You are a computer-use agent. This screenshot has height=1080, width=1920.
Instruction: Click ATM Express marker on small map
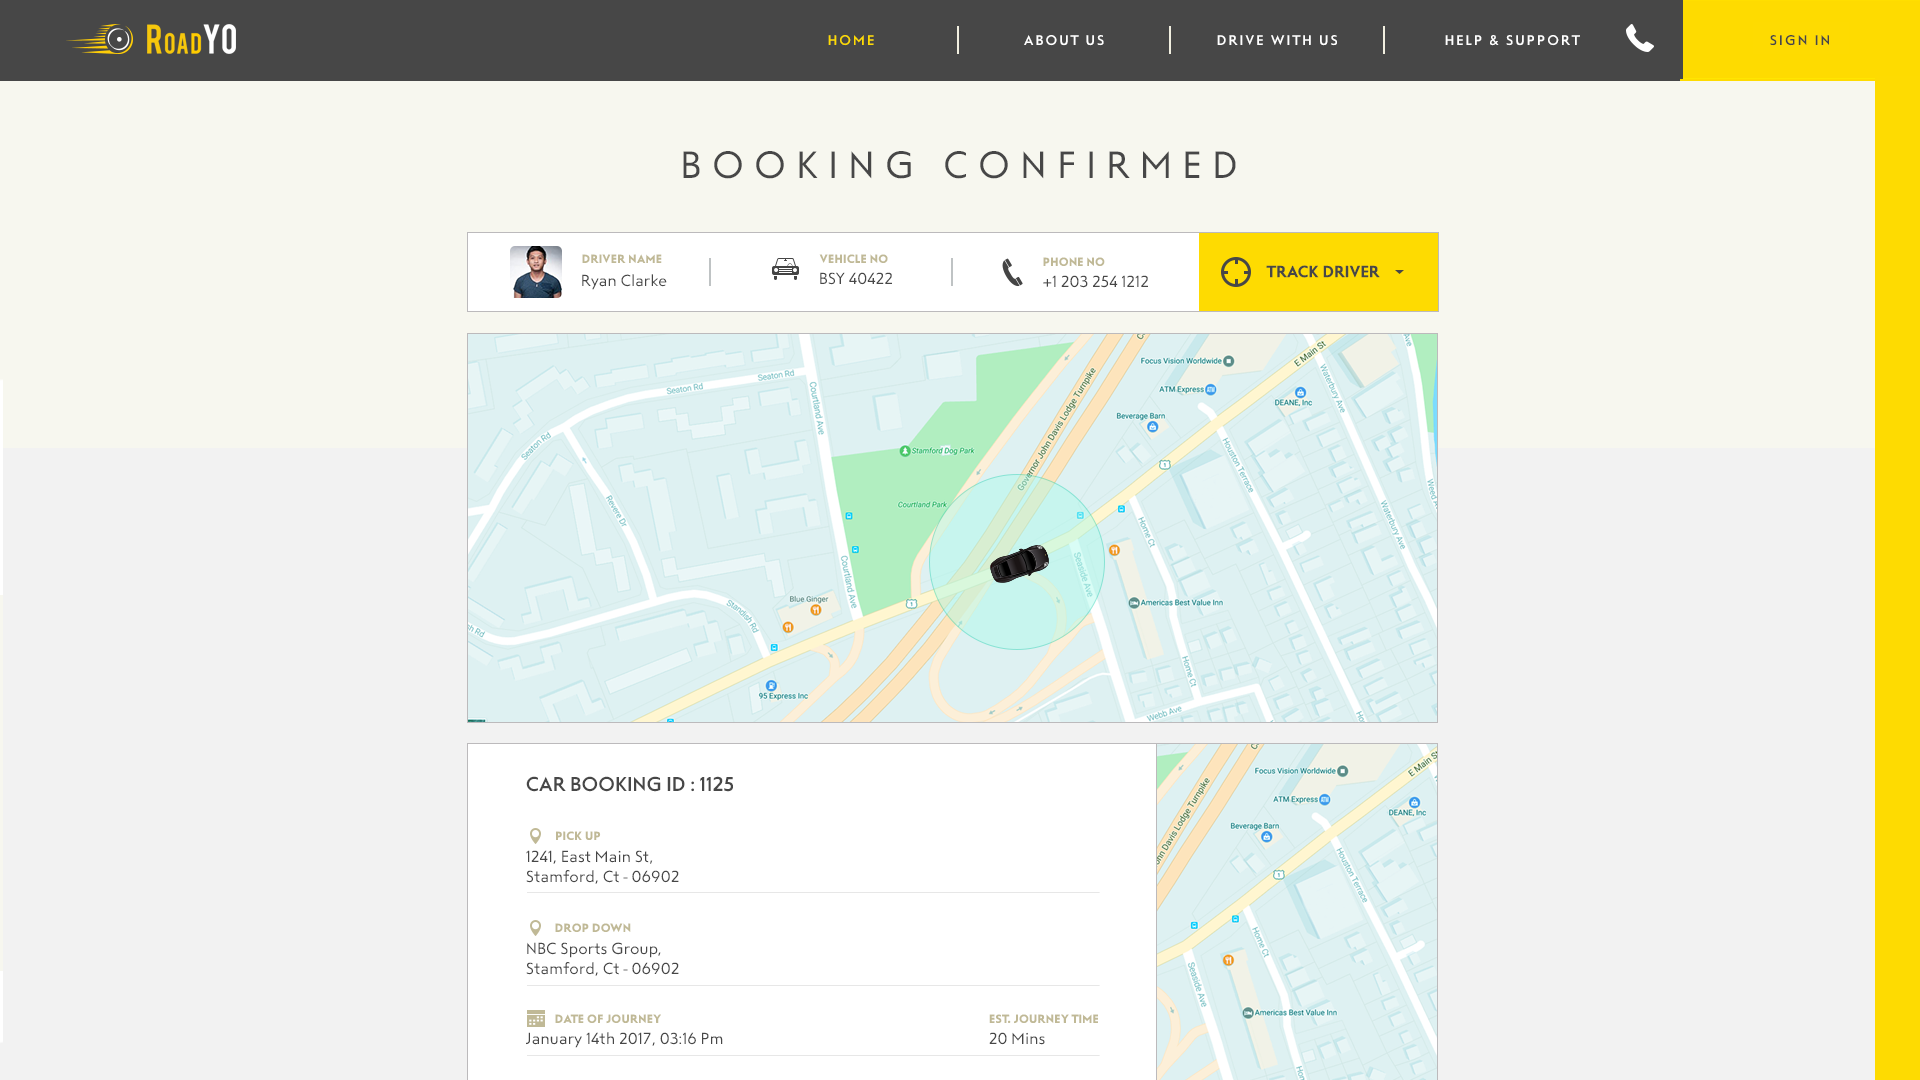tap(1325, 800)
